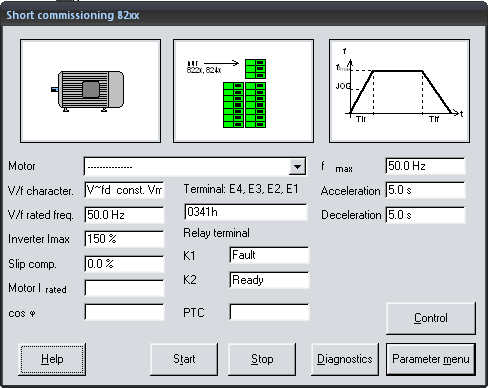Click the terminal 0341h field
This screenshot has width=488, height=388.
coord(246,212)
